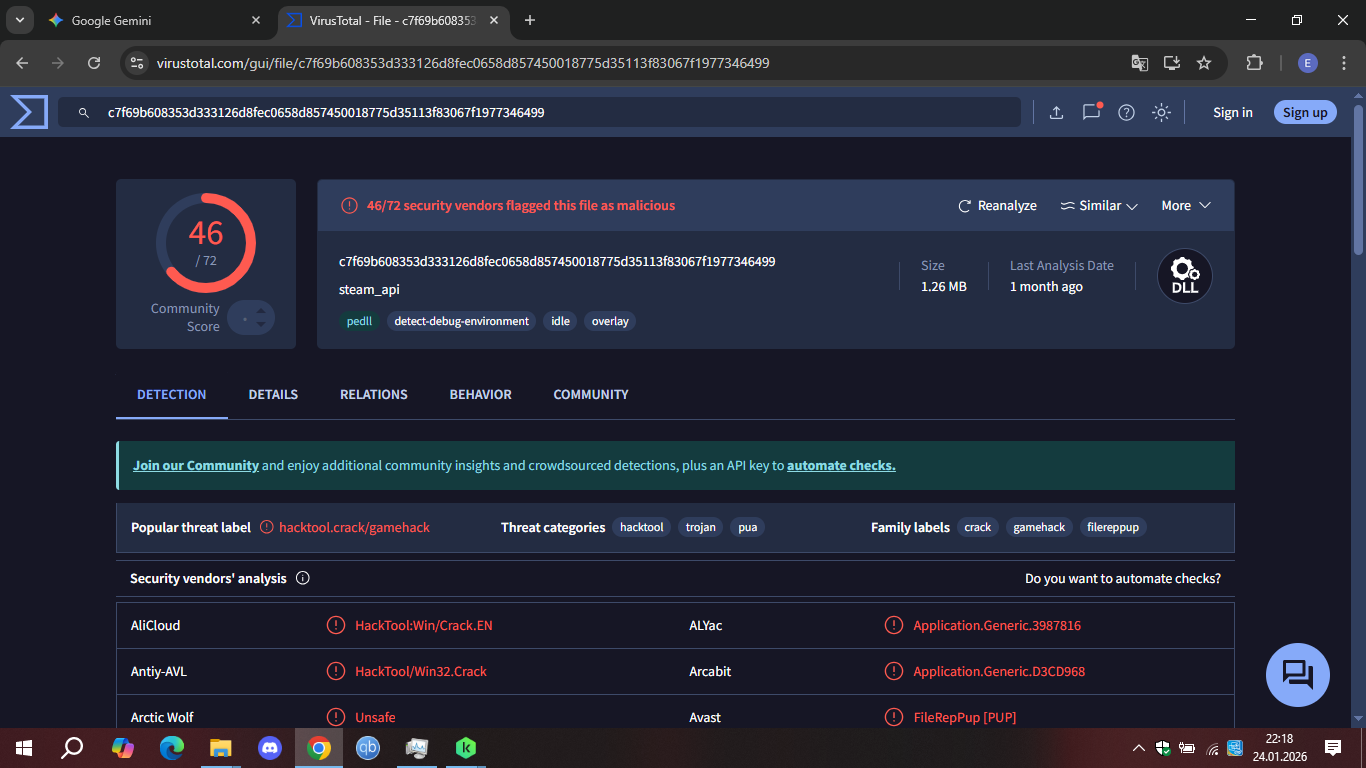The height and width of the screenshot is (768, 1366).
Task: Select the gamehack family label chip
Action: point(1040,527)
